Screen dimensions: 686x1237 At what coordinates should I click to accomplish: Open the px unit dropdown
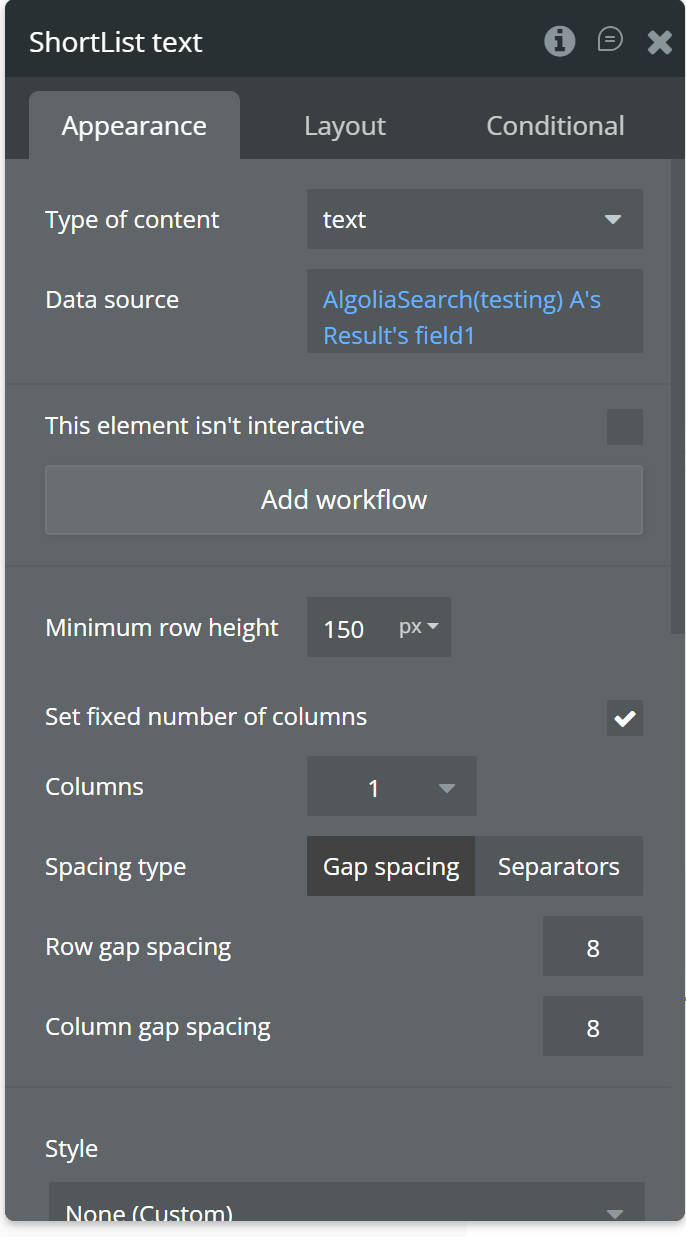(419, 628)
